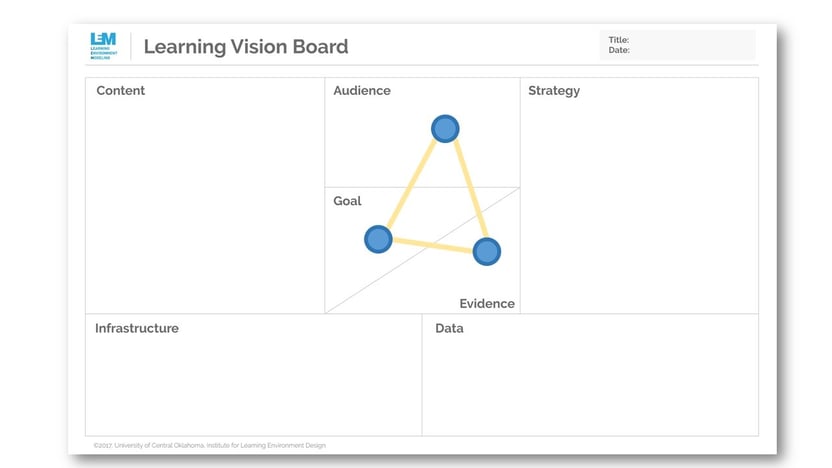Select the left blue circle node

coord(378,239)
